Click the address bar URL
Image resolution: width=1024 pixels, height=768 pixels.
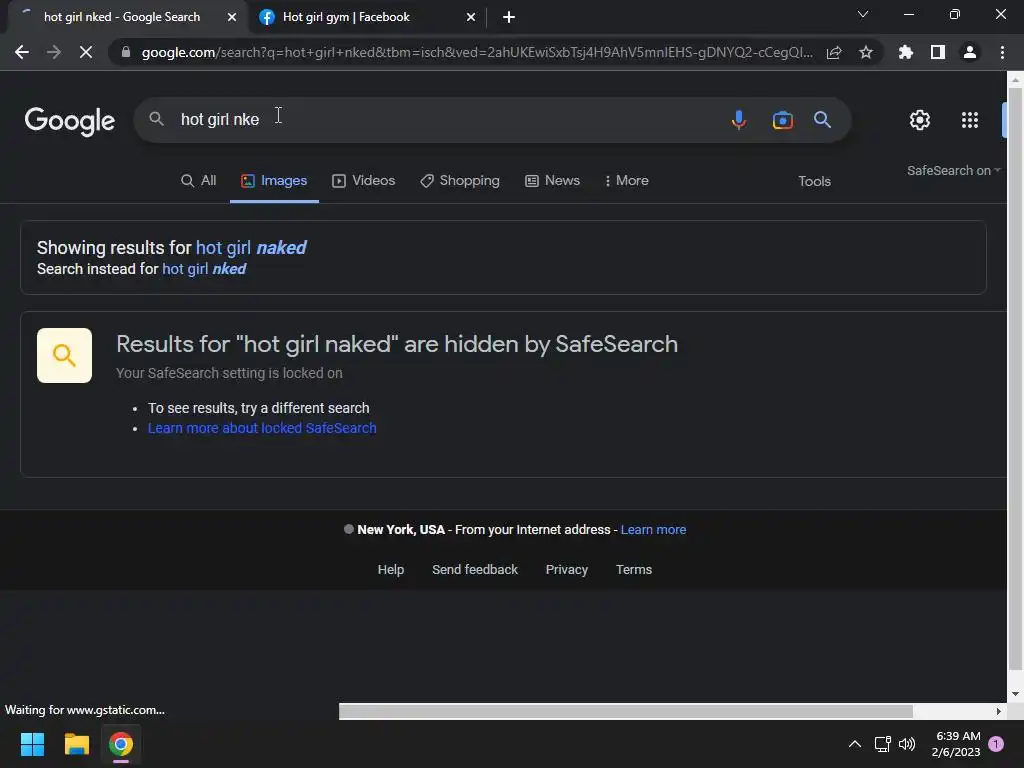477,52
